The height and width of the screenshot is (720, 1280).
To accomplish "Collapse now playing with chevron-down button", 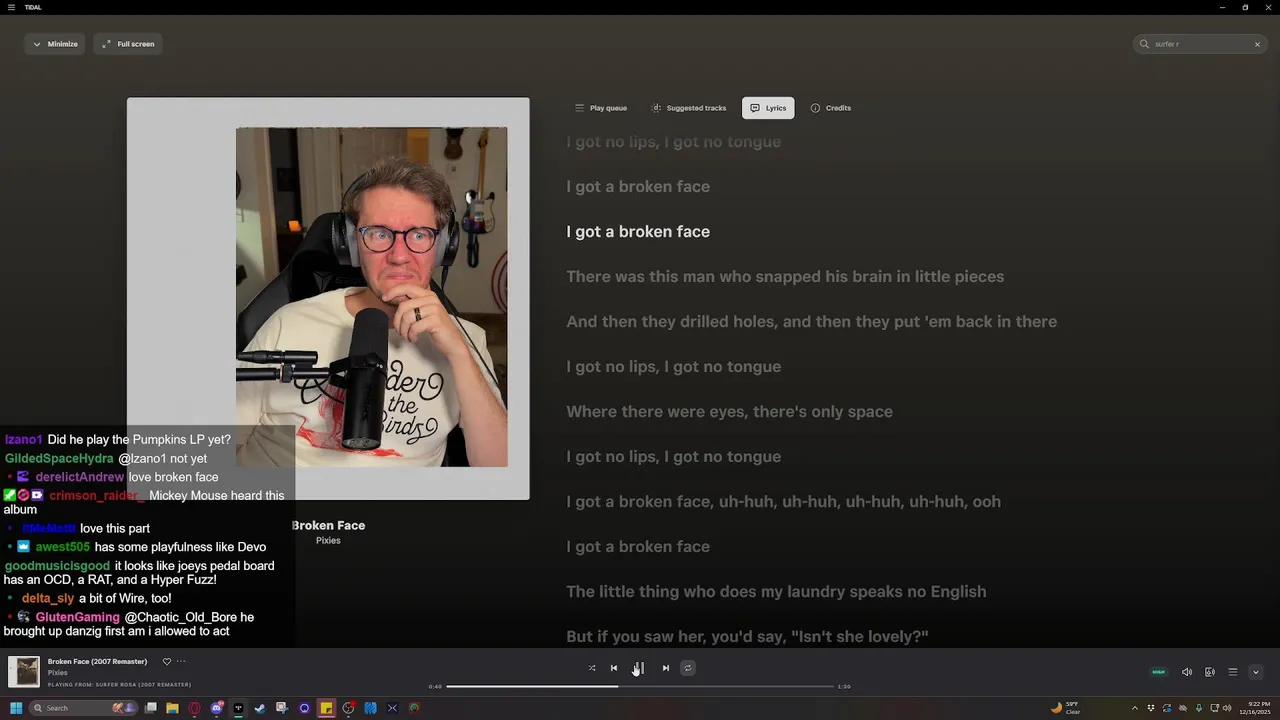I will point(1256,672).
